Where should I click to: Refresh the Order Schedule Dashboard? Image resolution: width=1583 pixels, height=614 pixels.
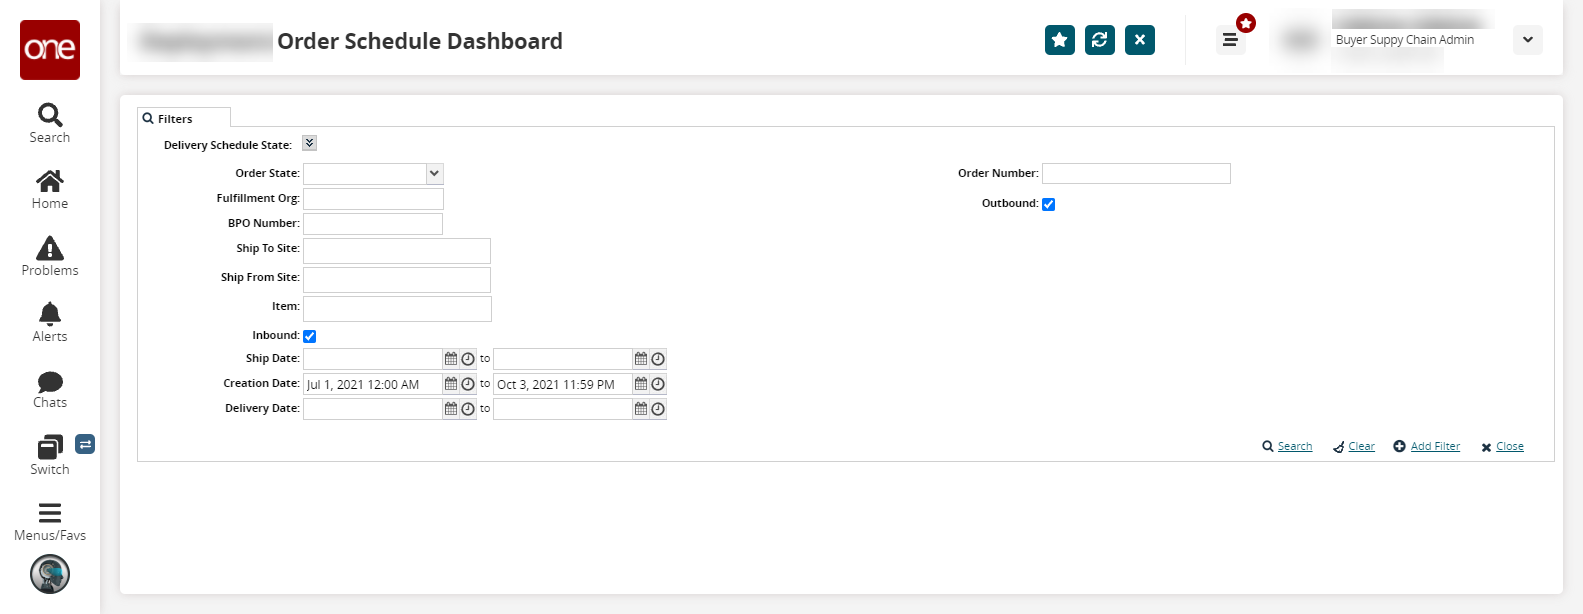[1099, 40]
